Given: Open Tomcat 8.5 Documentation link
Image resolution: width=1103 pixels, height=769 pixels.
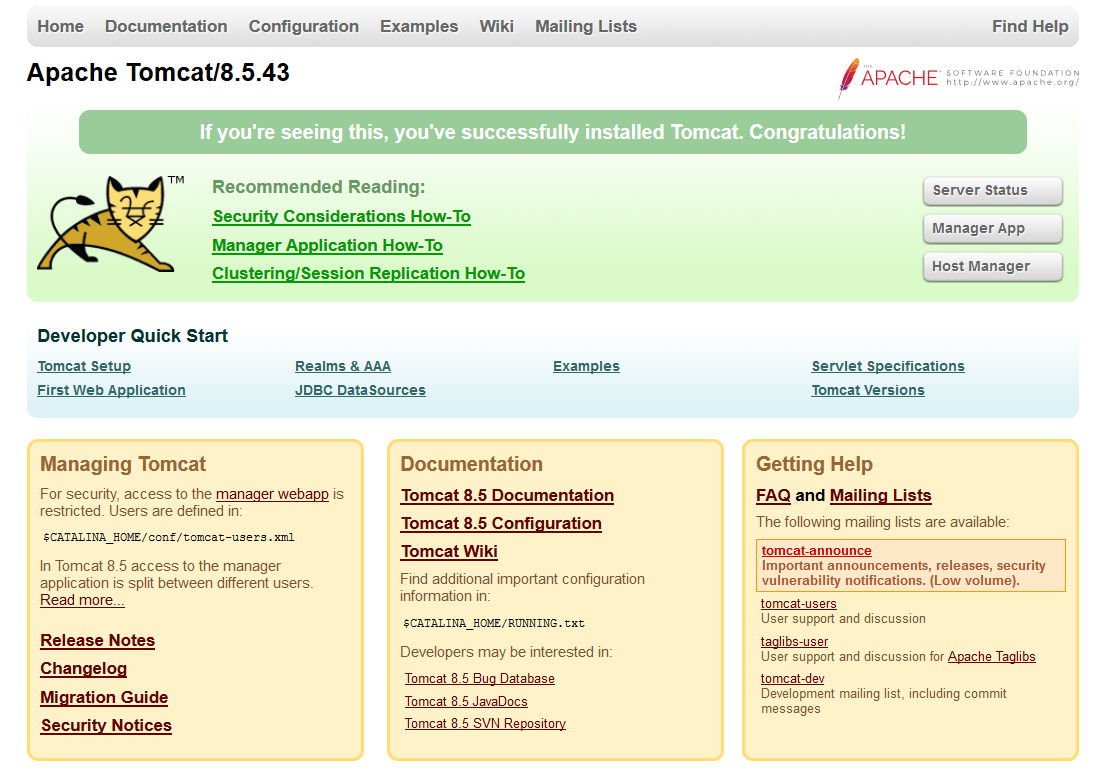Looking at the screenshot, I should [508, 496].
